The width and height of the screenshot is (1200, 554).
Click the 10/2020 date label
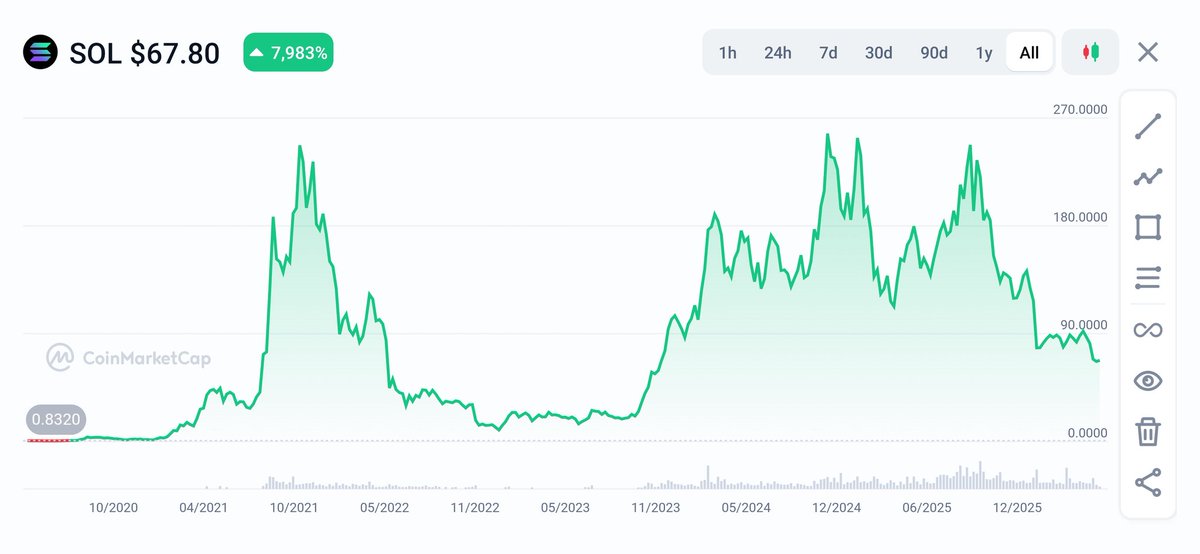point(113,508)
